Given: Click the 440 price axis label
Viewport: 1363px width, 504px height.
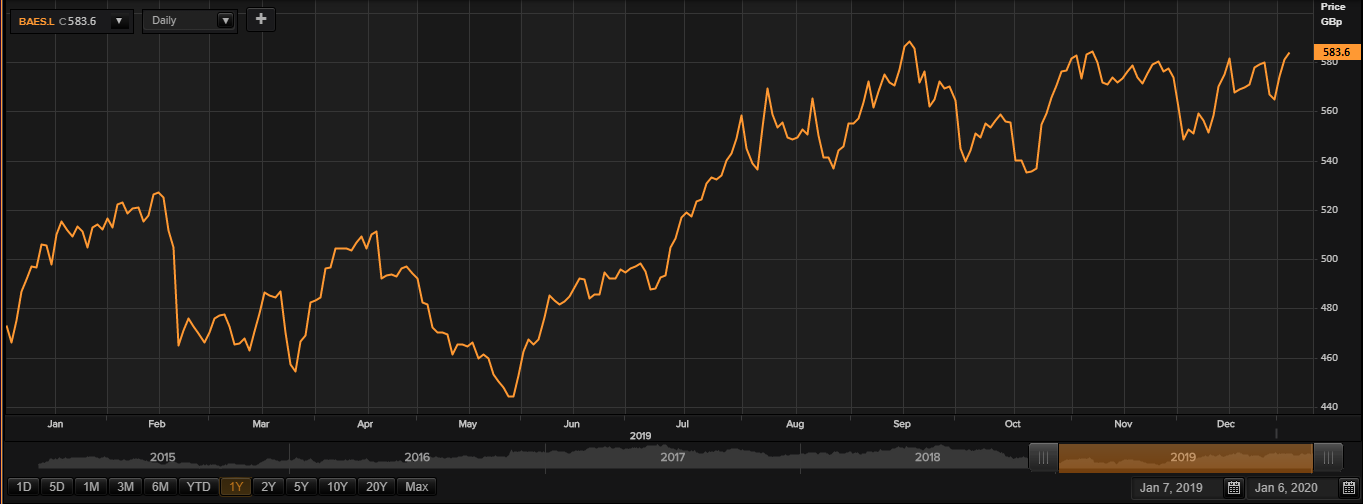Looking at the screenshot, I should pyautogui.click(x=1330, y=407).
